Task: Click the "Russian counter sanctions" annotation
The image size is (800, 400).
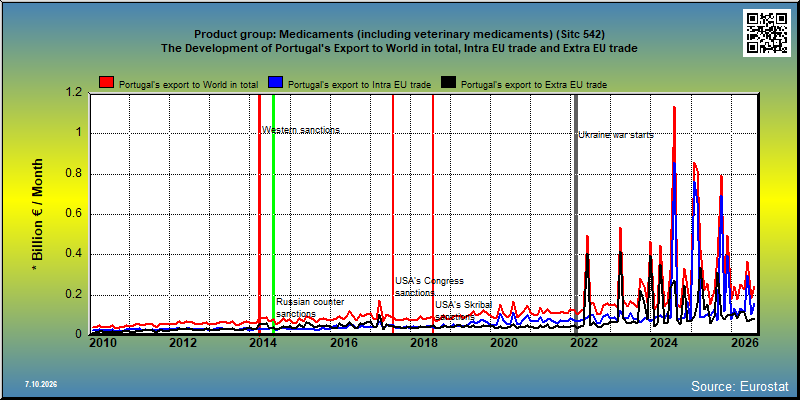Action: [310, 307]
